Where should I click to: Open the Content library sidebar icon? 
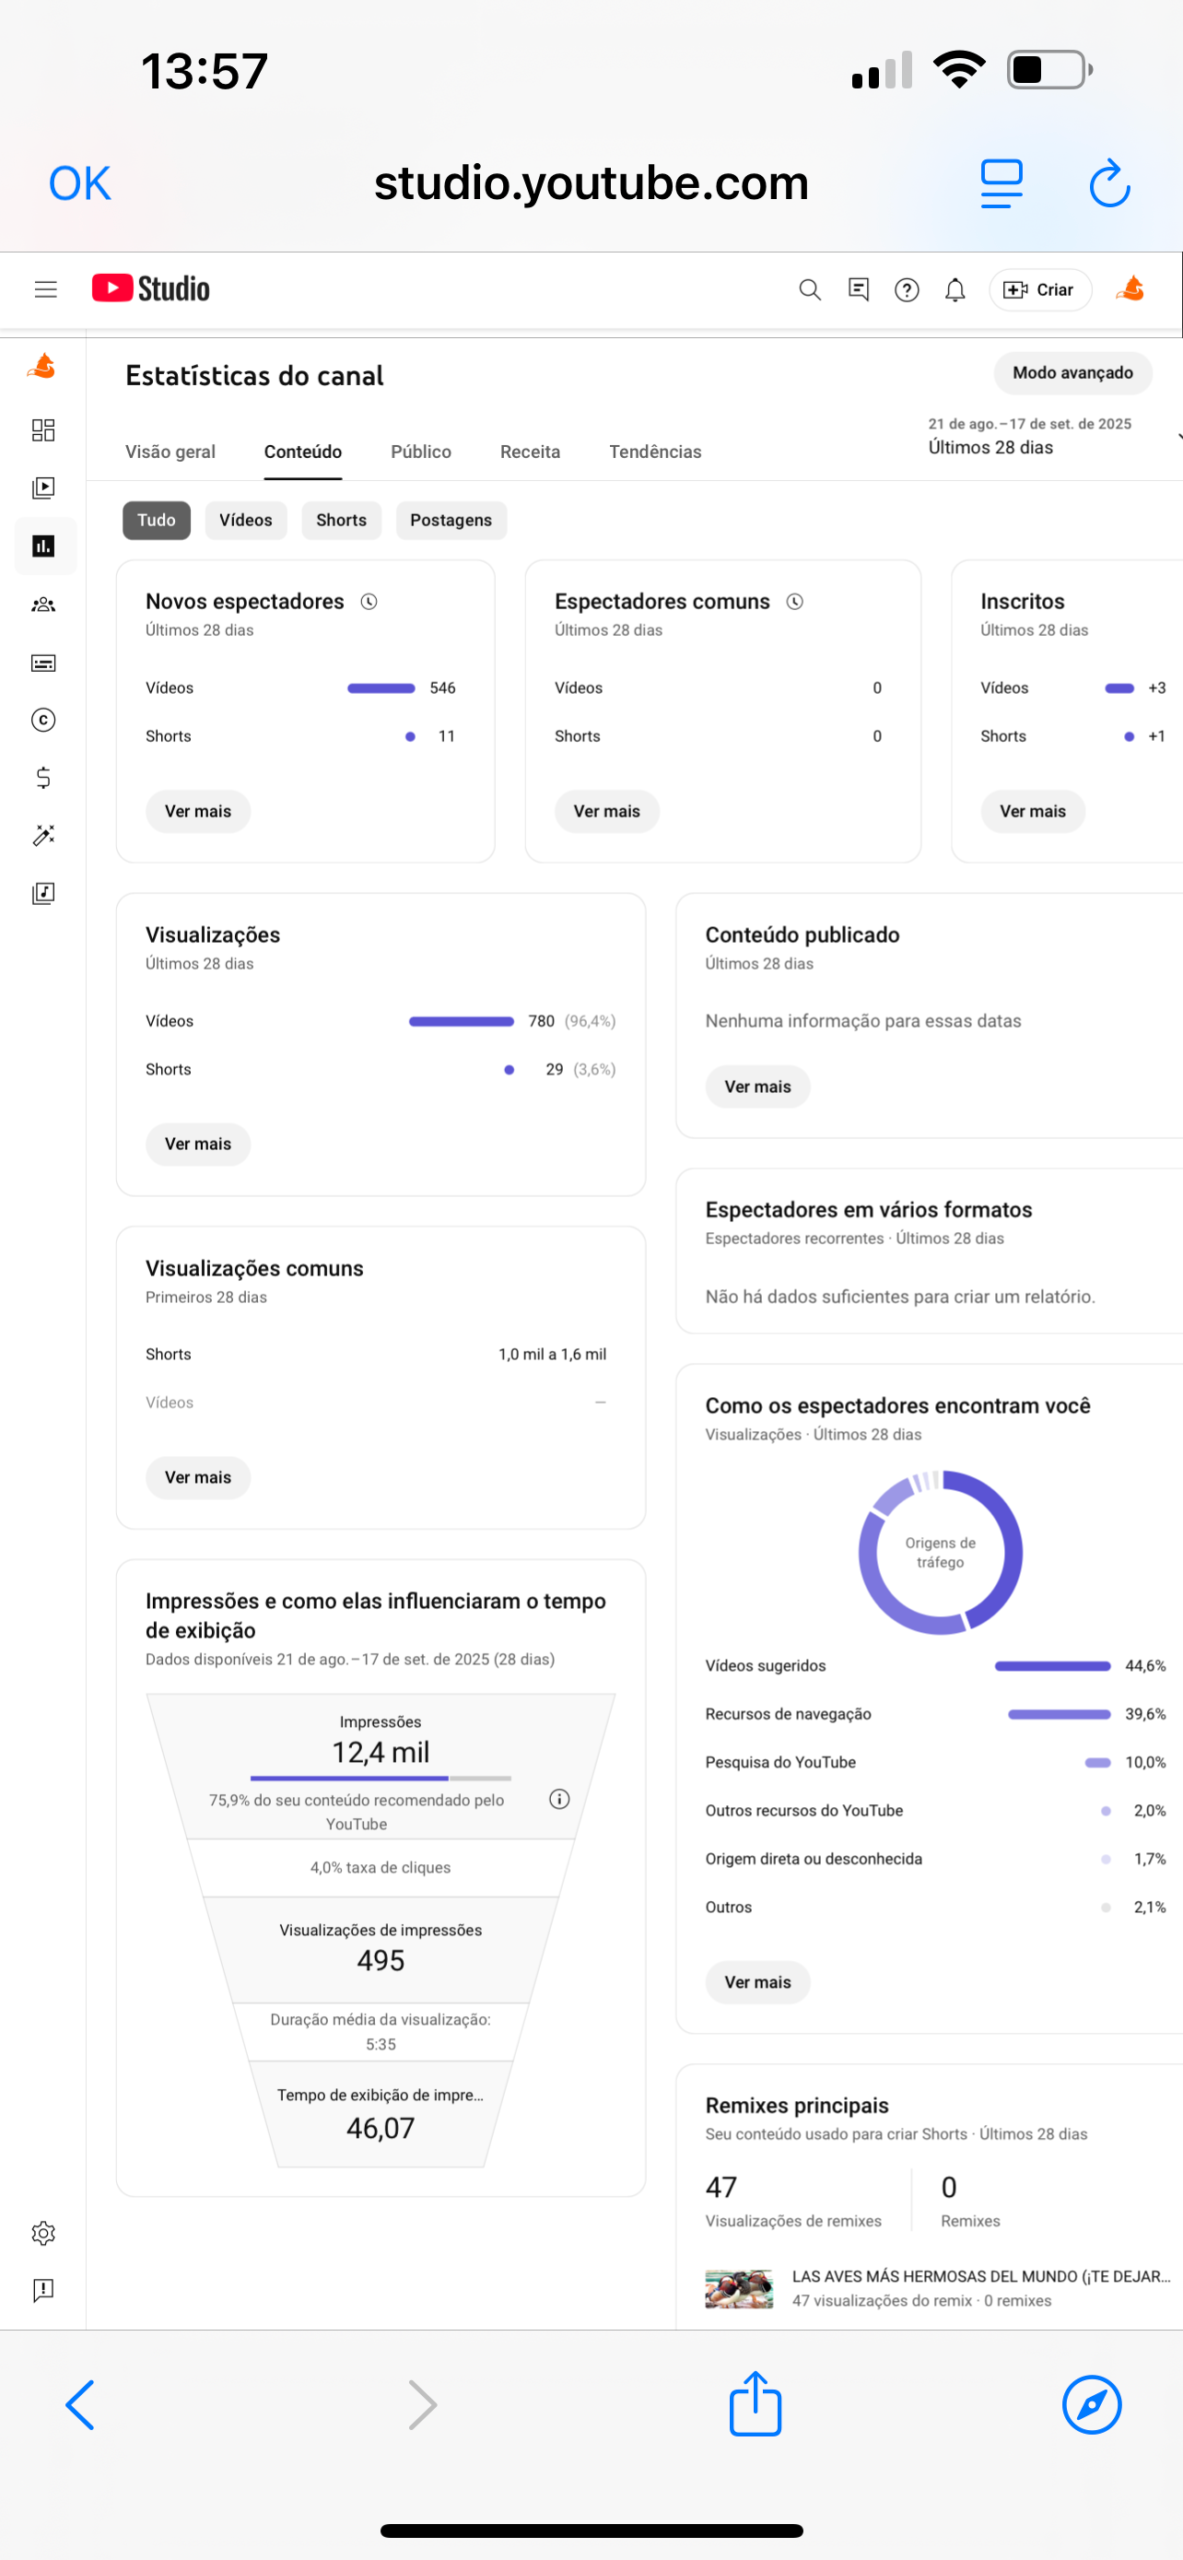(43, 488)
